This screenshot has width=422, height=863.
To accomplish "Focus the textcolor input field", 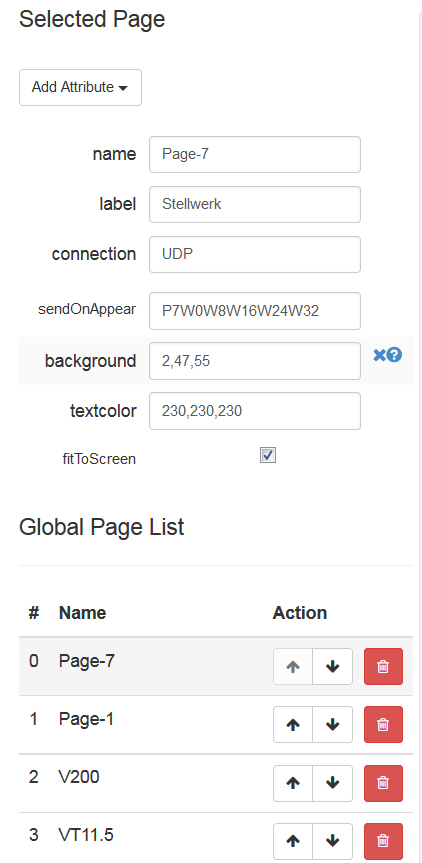I will click(x=255, y=411).
